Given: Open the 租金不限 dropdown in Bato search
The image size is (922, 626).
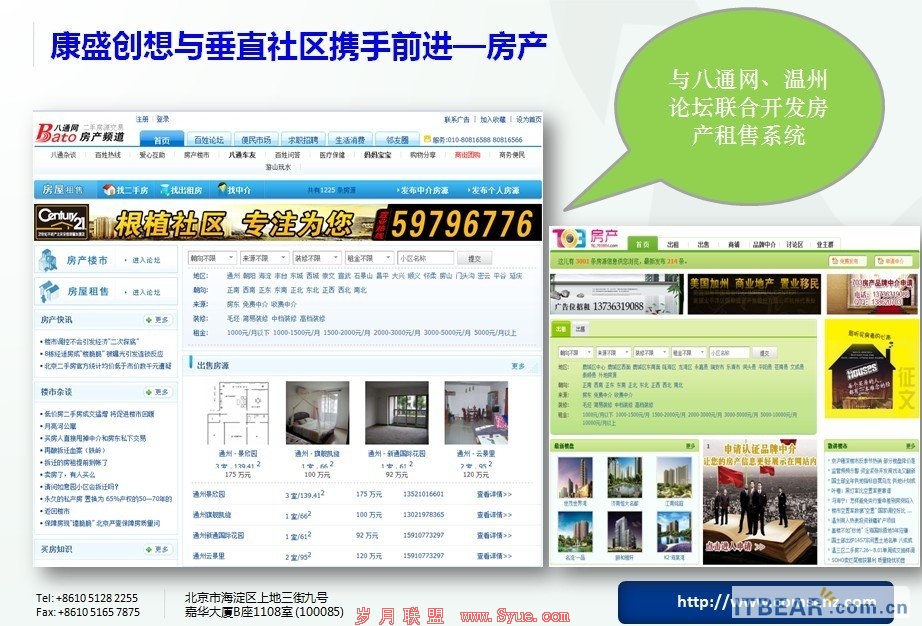Looking at the screenshot, I should point(369,258).
